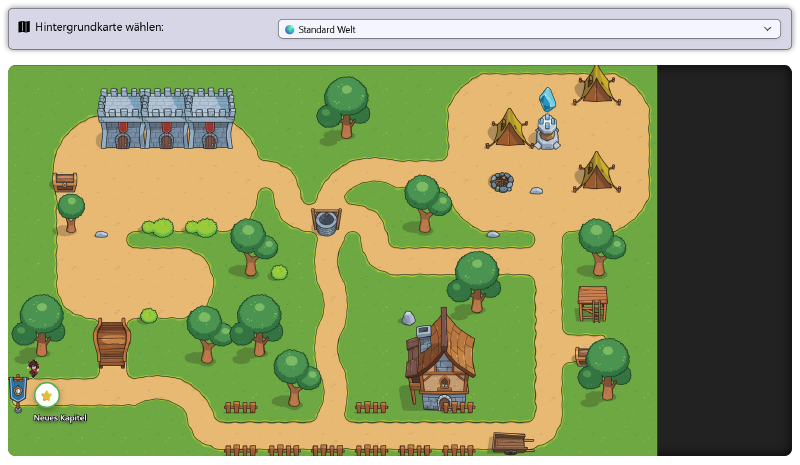Click the stone water well at the path crossing

[327, 222]
